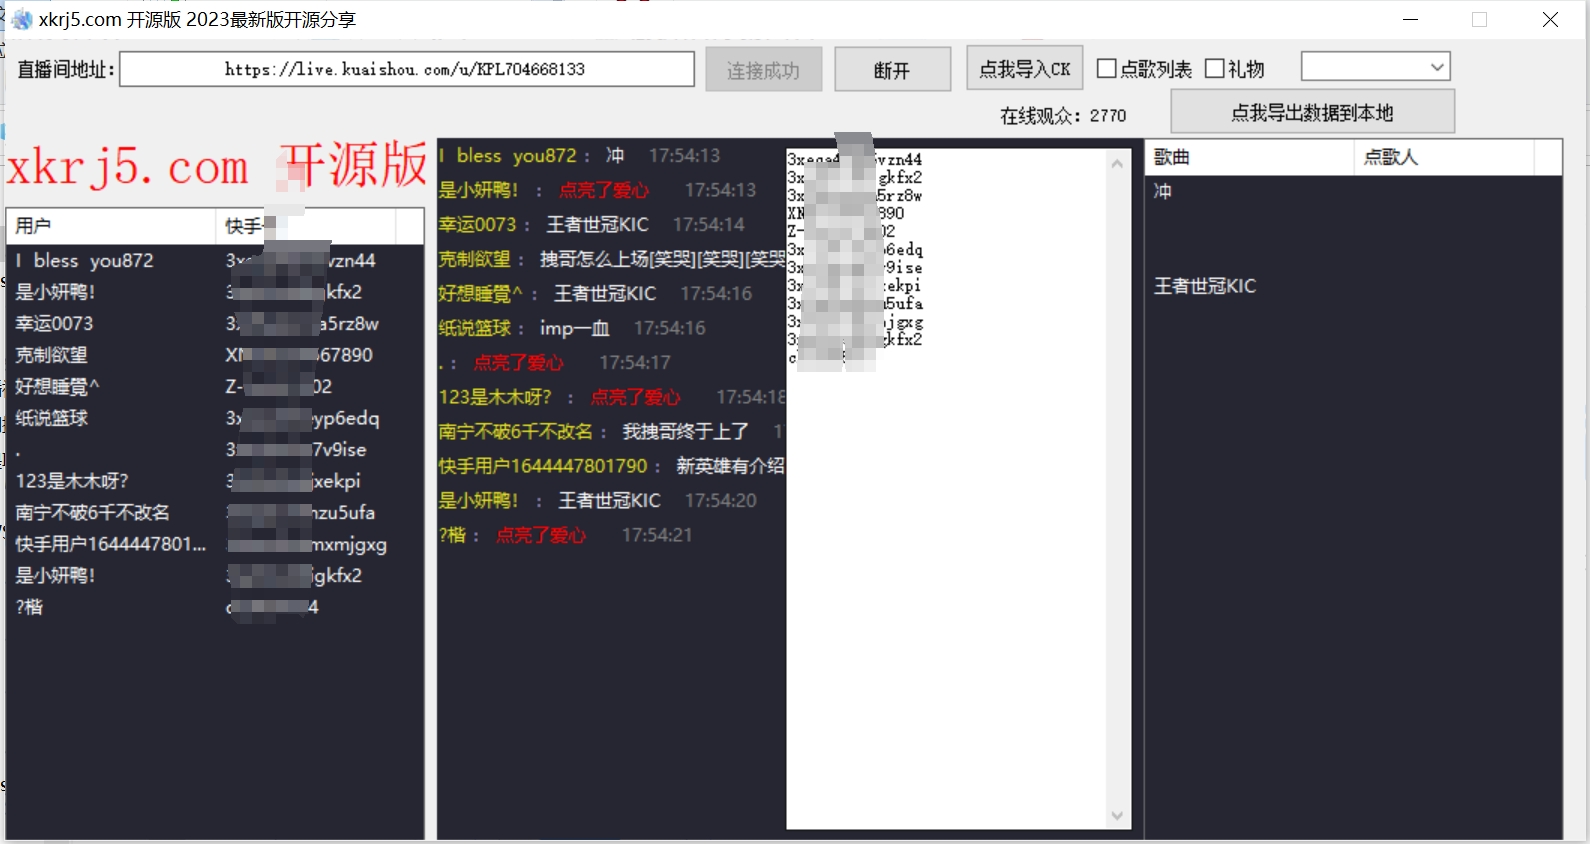Click the 连接成功 button

[x=764, y=70]
